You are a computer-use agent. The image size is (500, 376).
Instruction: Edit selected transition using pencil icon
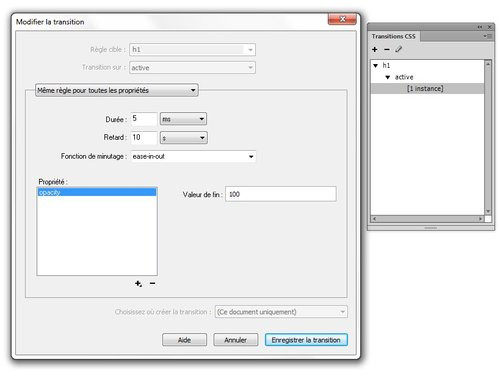[398, 49]
